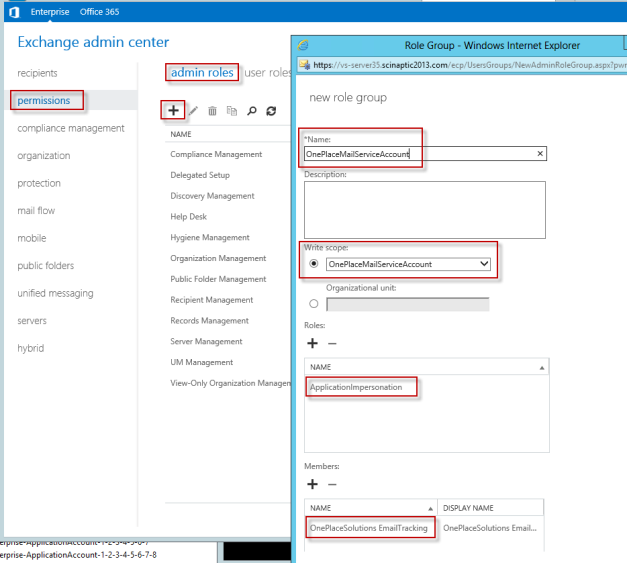The height and width of the screenshot is (563, 627).
Task: Open protection in the left navigation
Action: pyautogui.click(x=39, y=183)
